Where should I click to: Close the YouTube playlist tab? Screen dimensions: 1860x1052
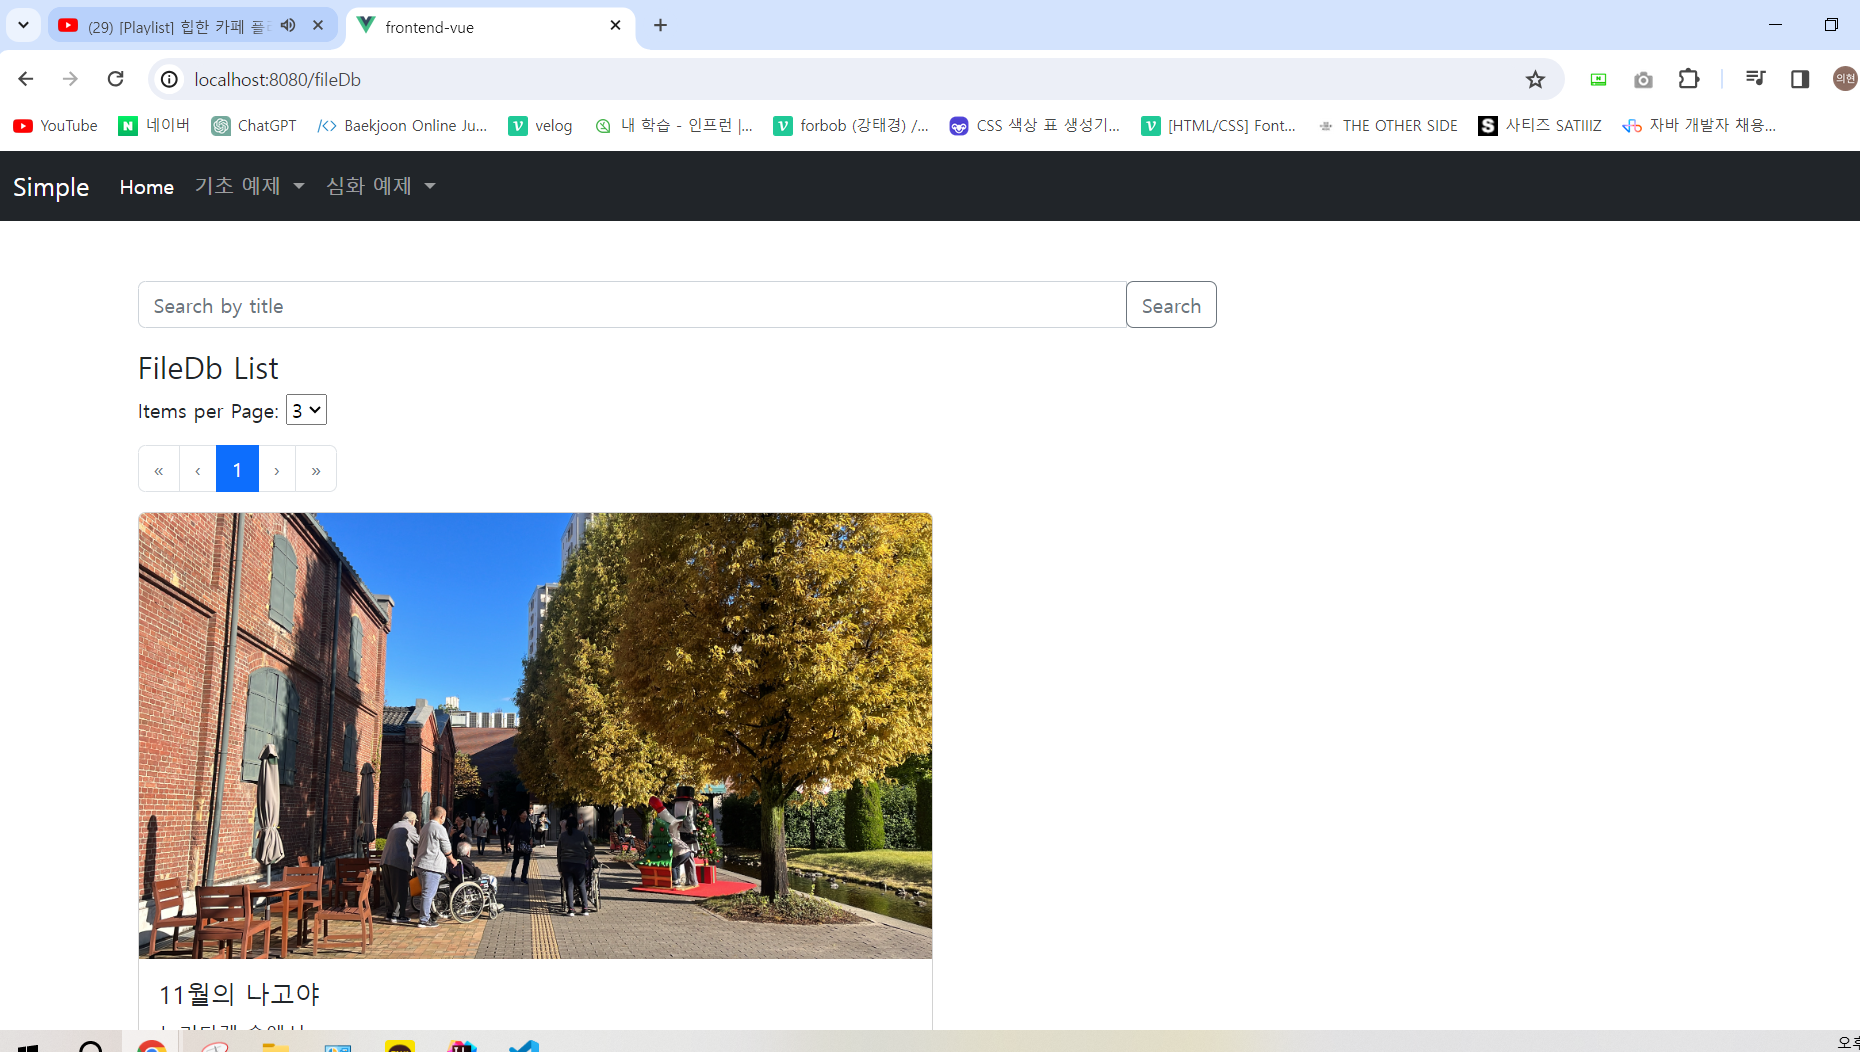click(318, 26)
